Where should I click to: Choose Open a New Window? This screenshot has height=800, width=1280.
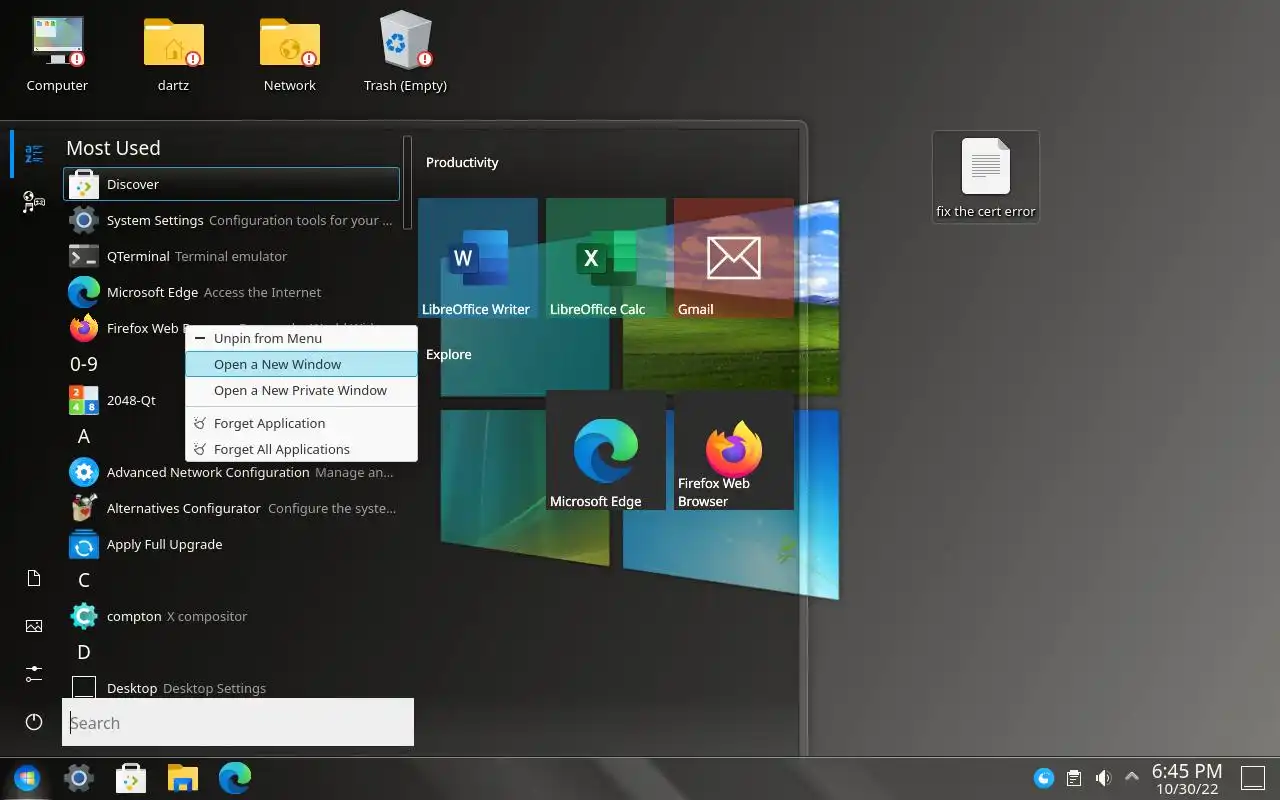pos(301,364)
